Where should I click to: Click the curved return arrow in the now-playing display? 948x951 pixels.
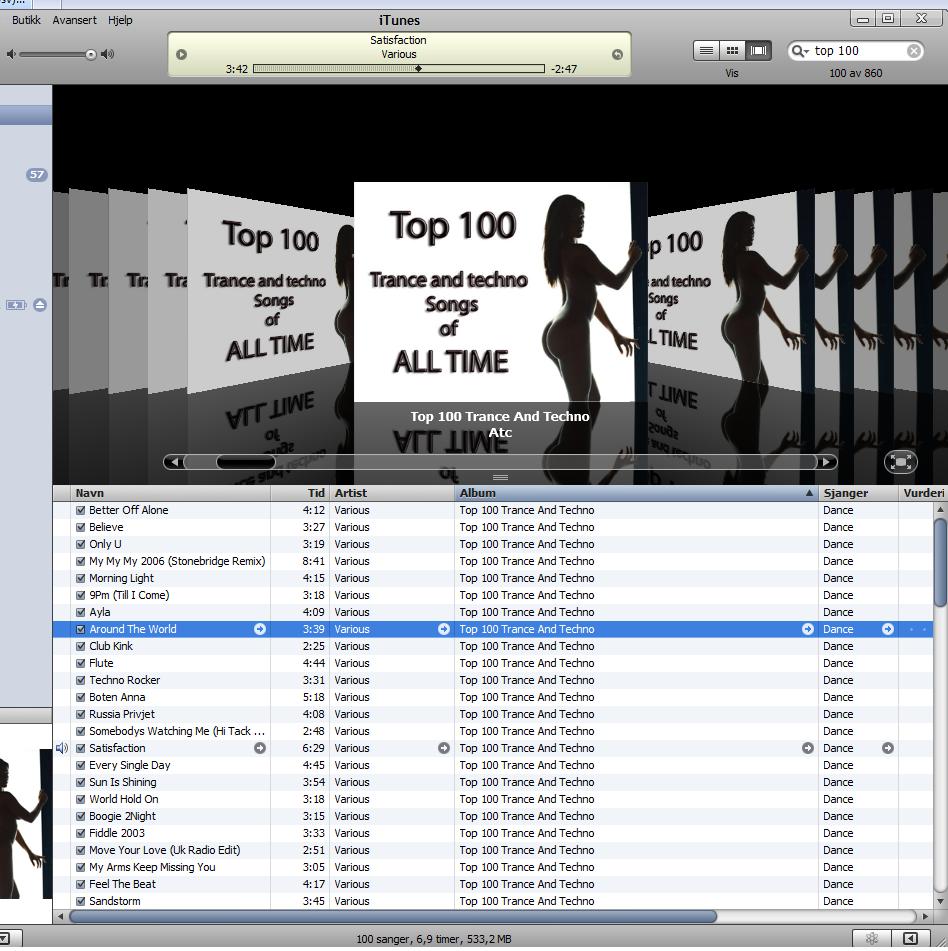(x=617, y=55)
